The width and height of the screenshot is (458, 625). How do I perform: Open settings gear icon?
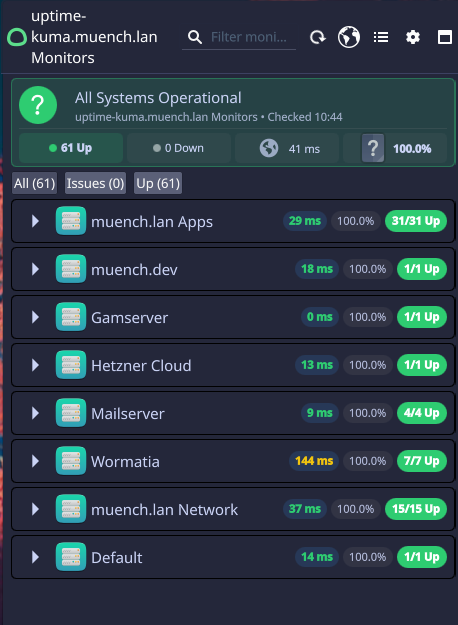click(413, 37)
